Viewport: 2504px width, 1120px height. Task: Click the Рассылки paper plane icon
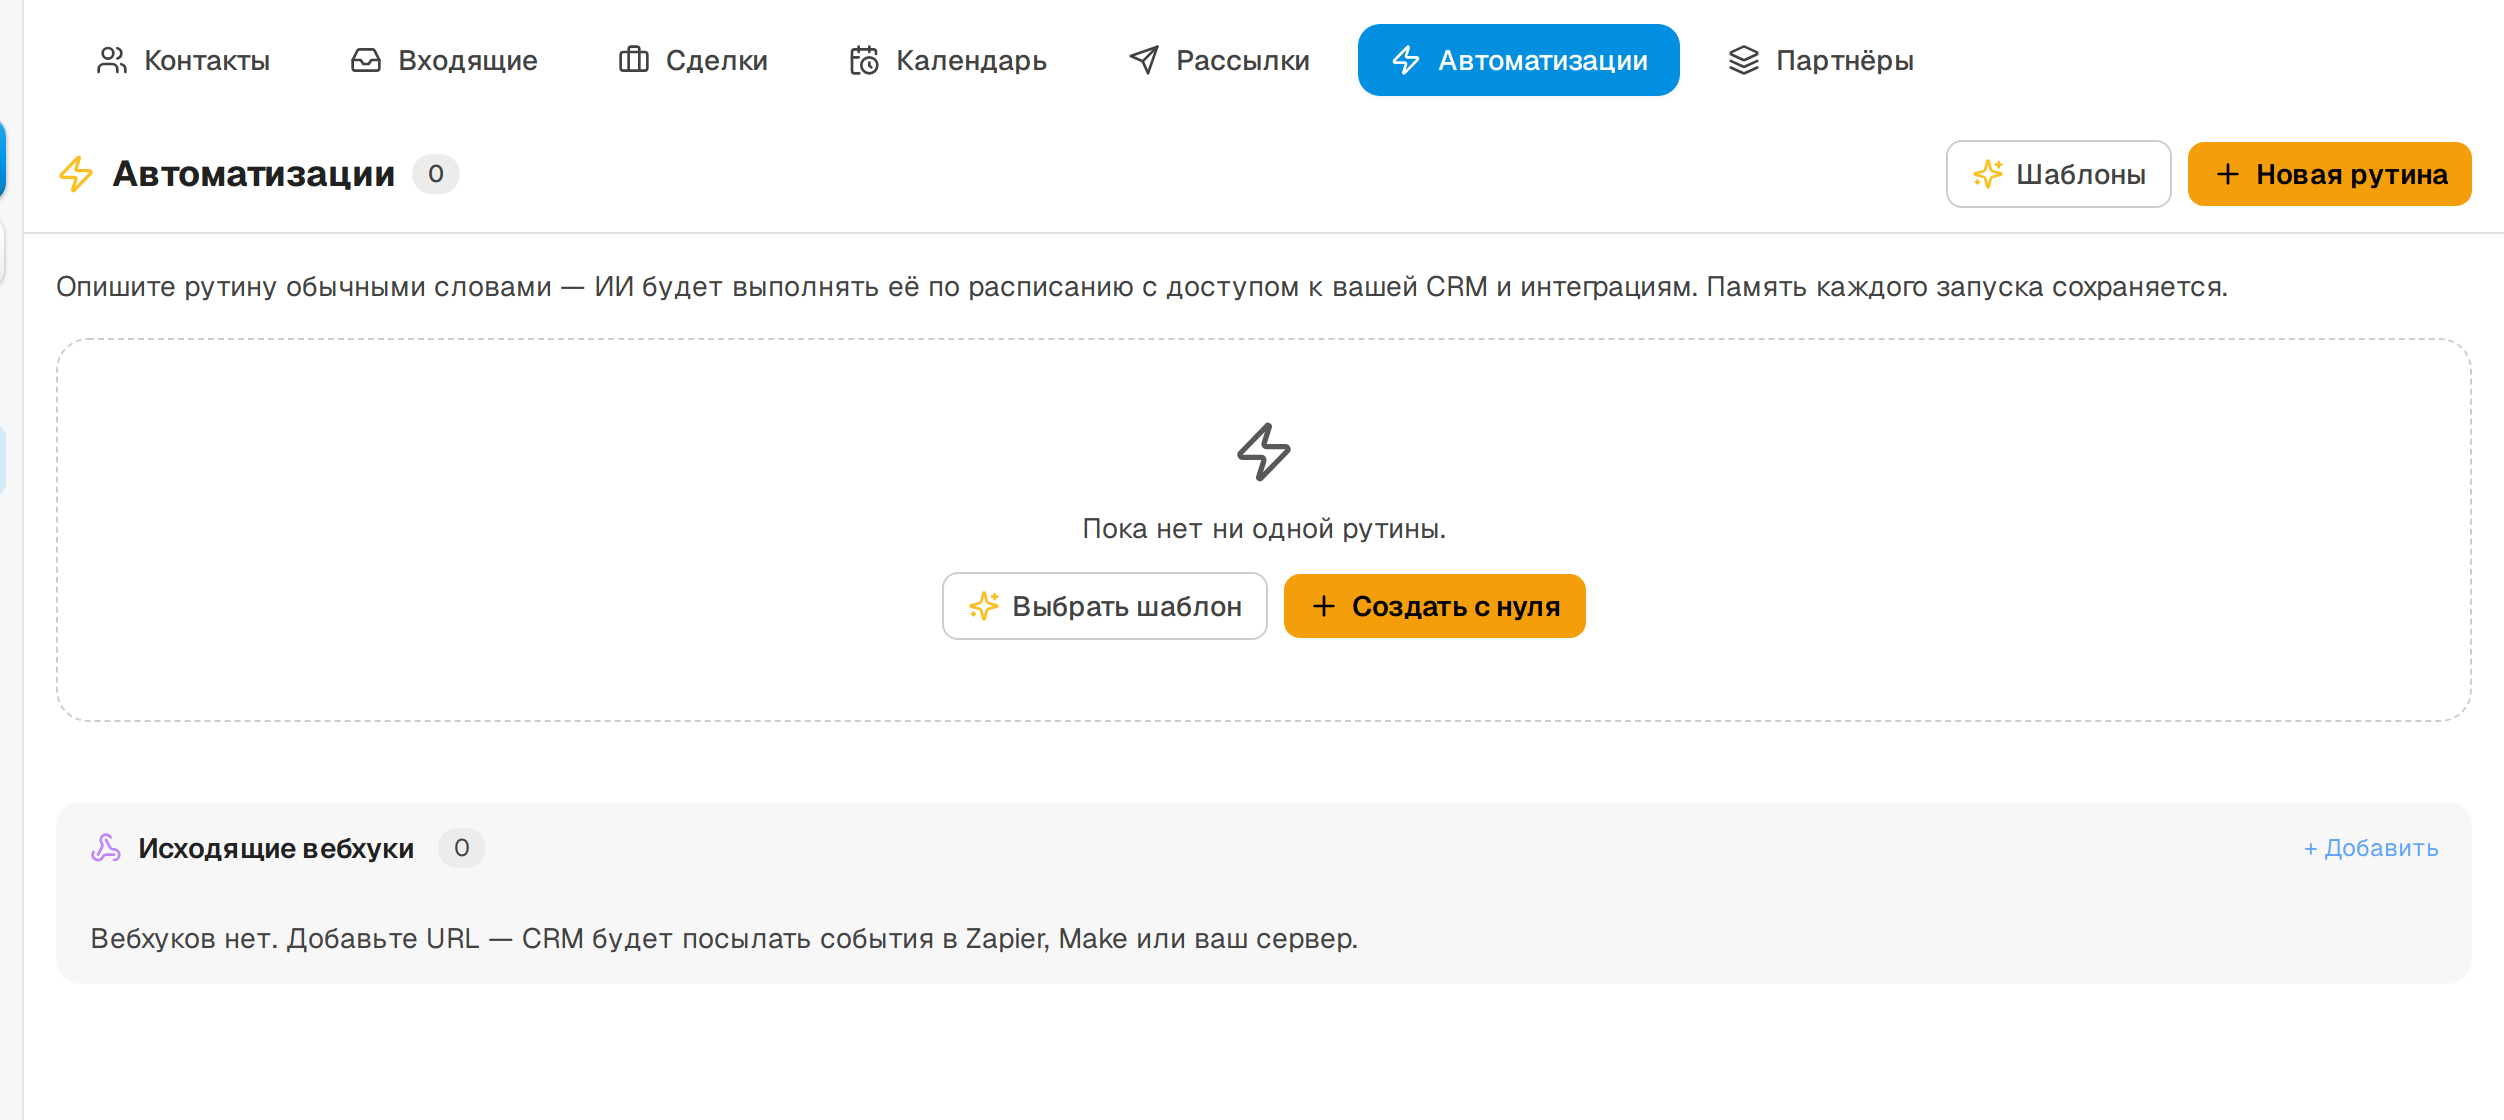point(1144,60)
